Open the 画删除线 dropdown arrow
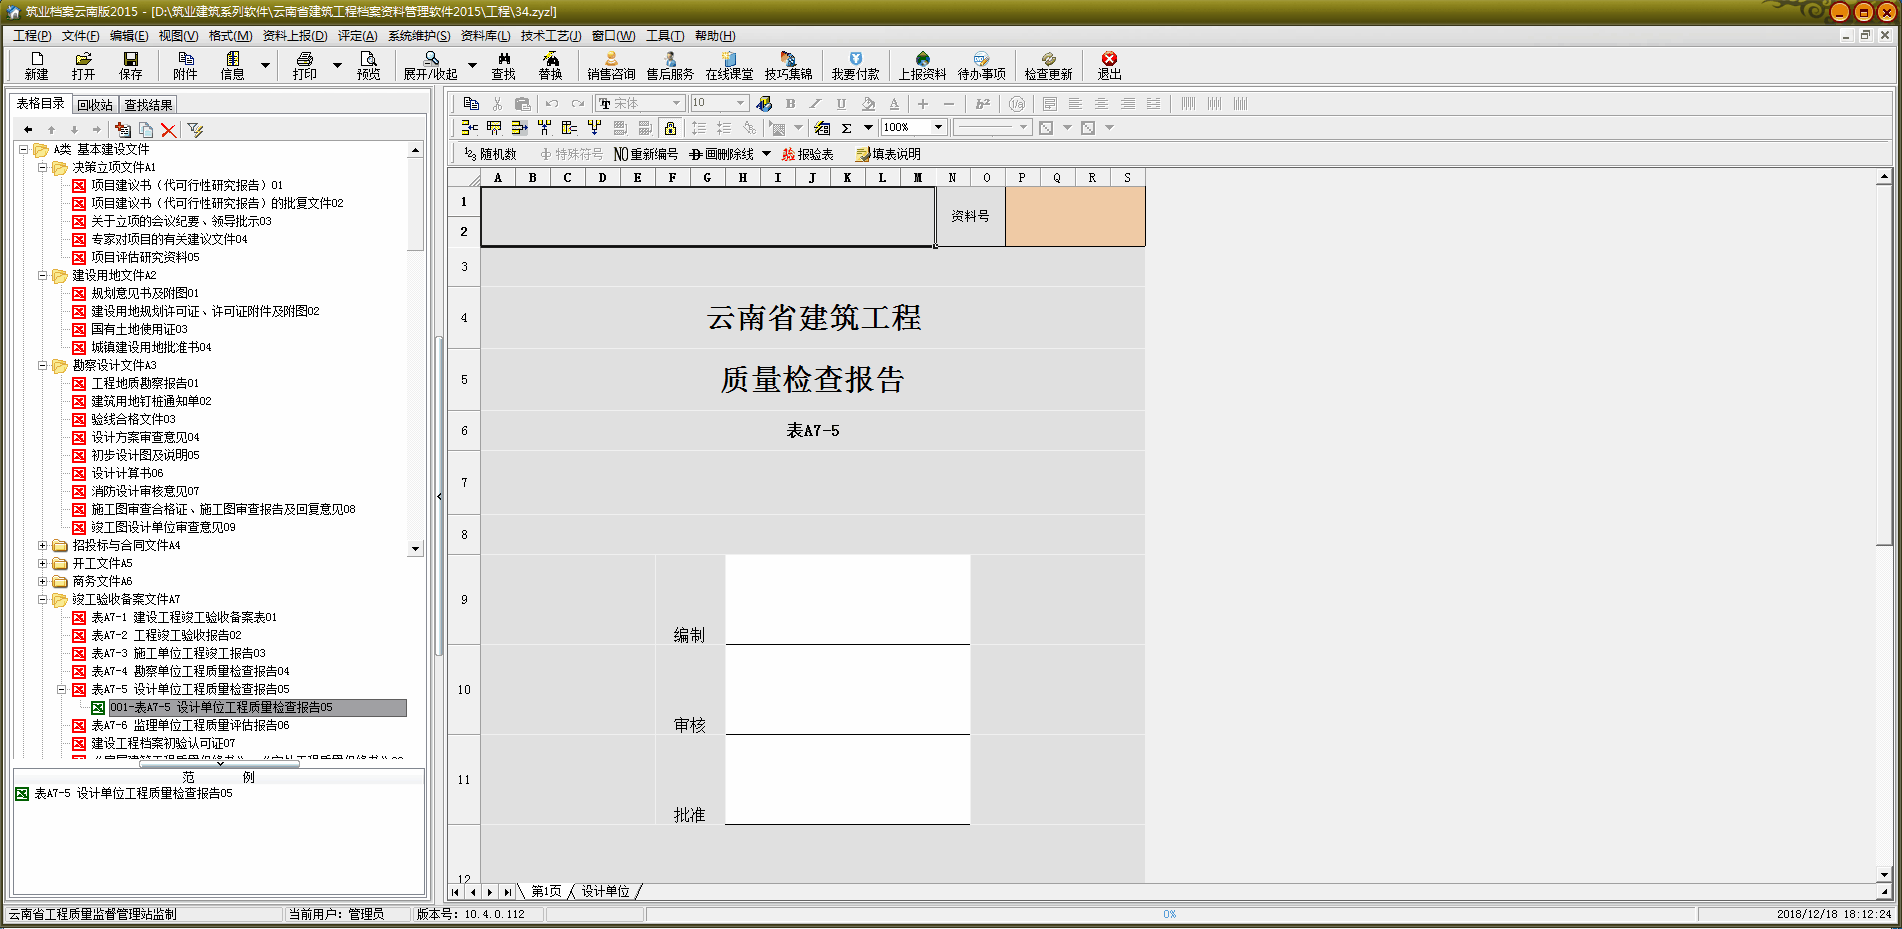The image size is (1902, 929). 767,154
